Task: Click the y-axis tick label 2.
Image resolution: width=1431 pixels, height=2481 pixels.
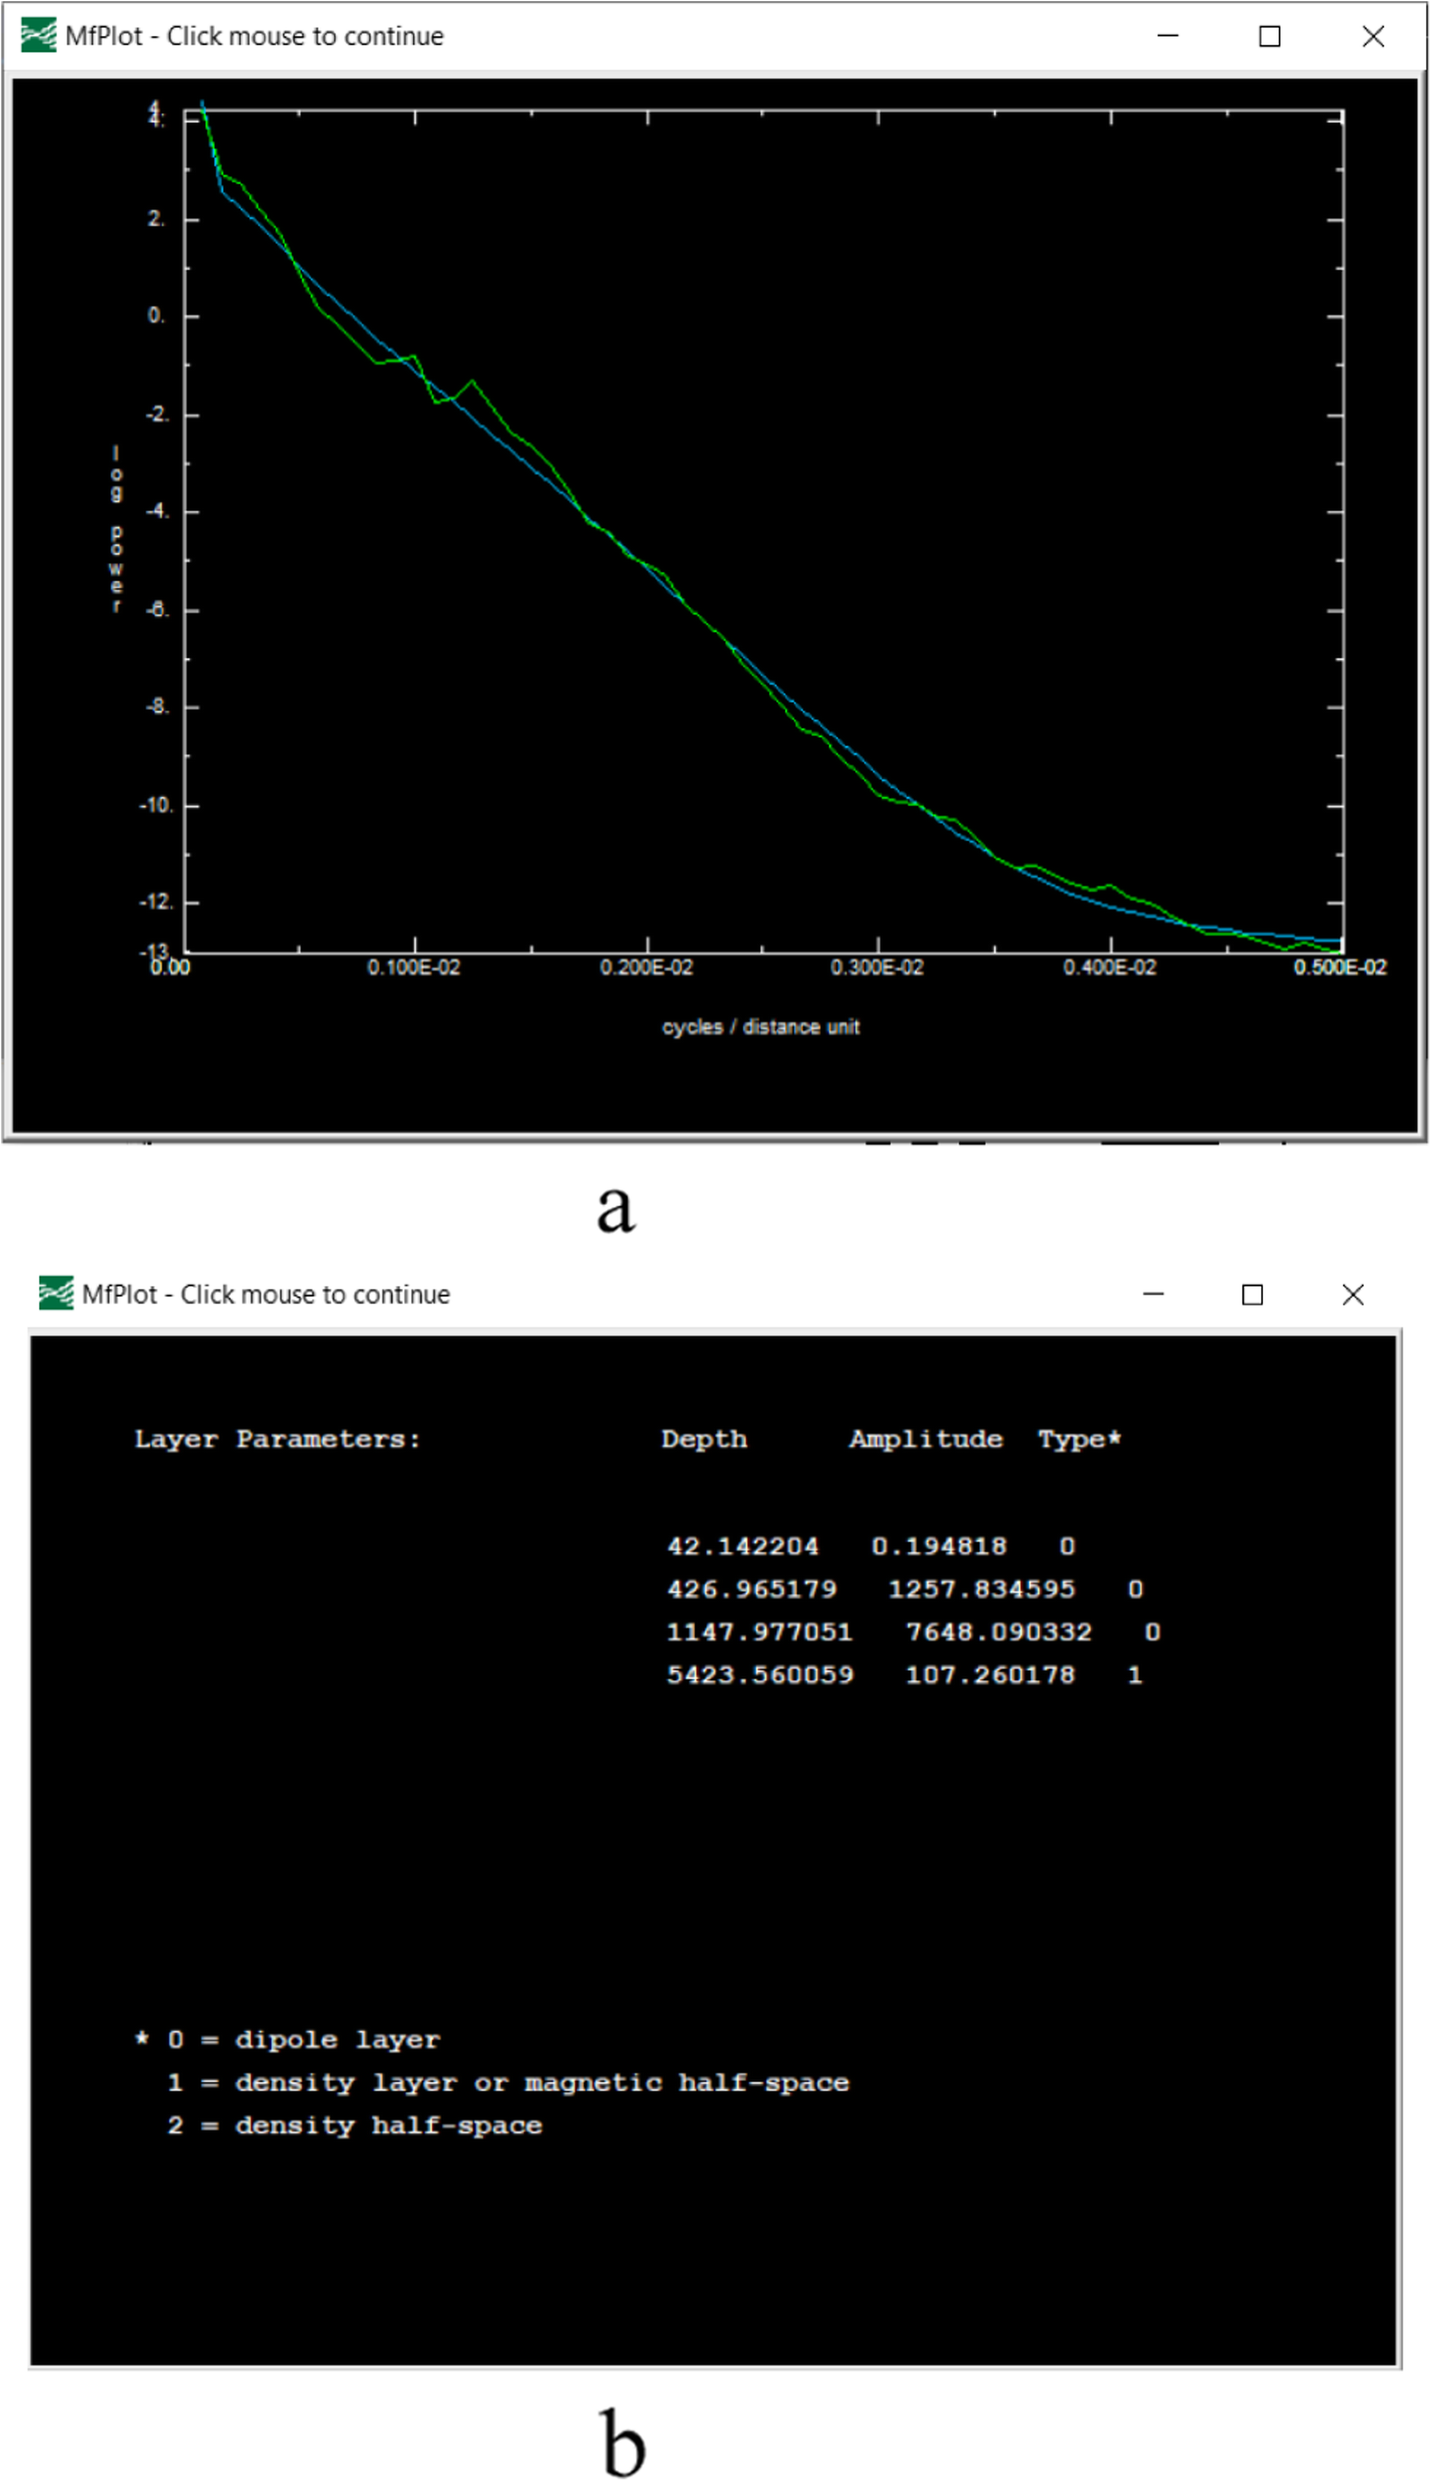Action: coord(156,218)
